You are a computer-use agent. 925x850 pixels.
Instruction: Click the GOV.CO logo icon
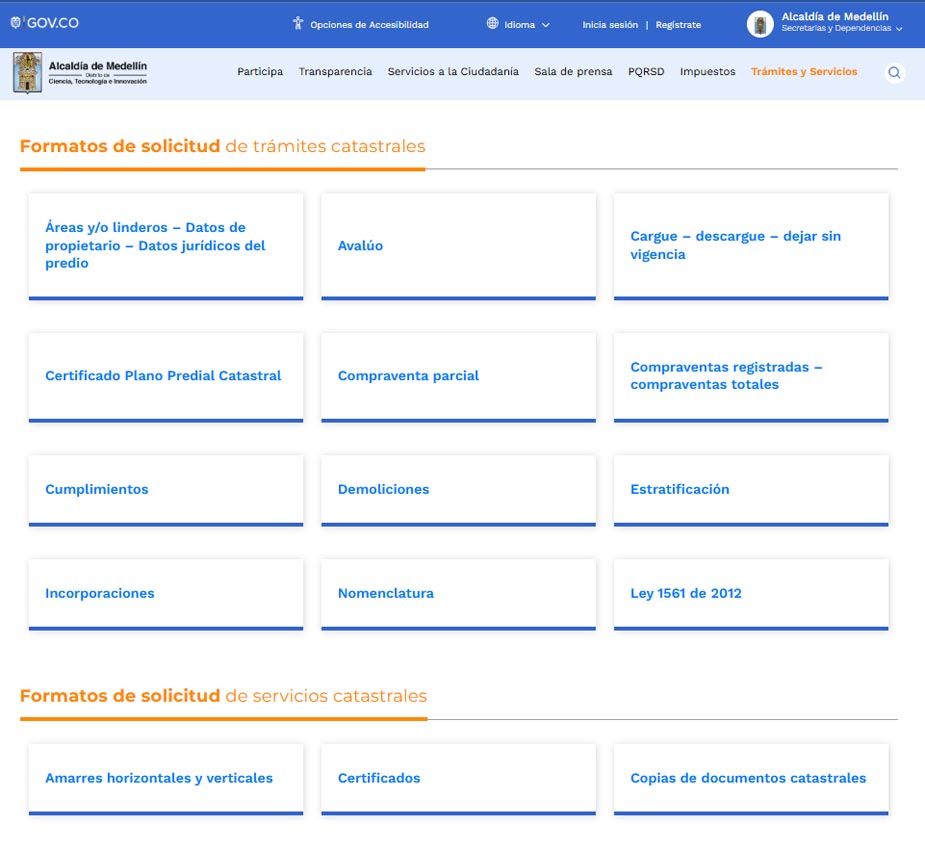click(x=17, y=22)
